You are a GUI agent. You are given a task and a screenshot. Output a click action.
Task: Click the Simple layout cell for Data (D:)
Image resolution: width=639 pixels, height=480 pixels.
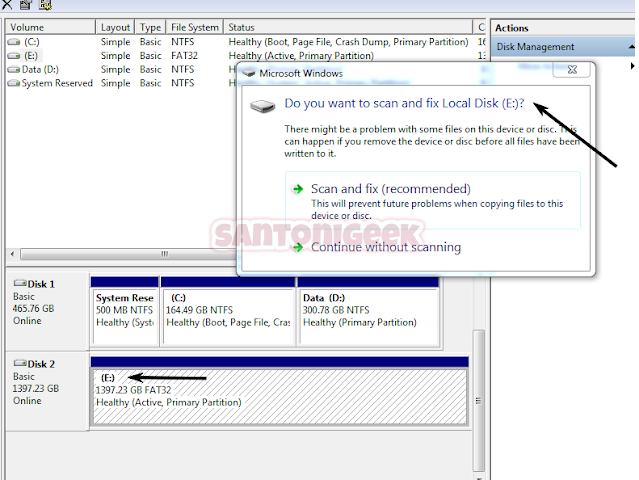(x=115, y=70)
